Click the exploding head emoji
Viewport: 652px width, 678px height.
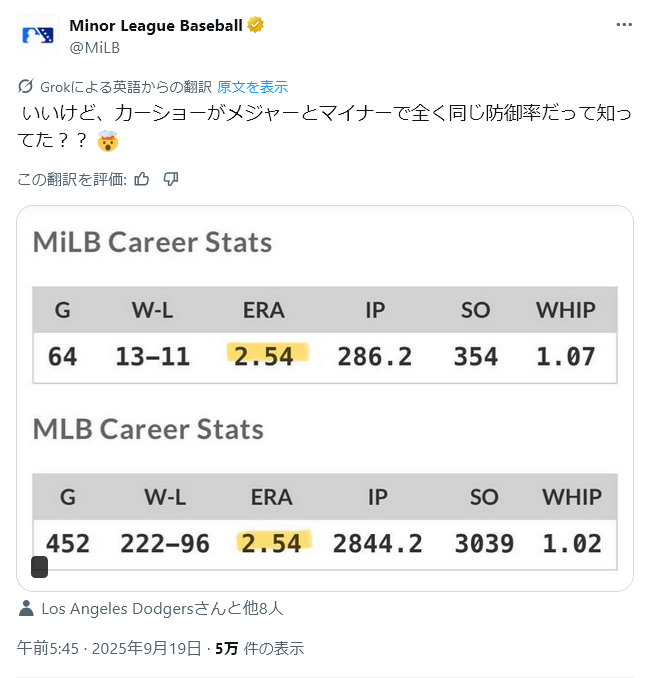click(108, 141)
